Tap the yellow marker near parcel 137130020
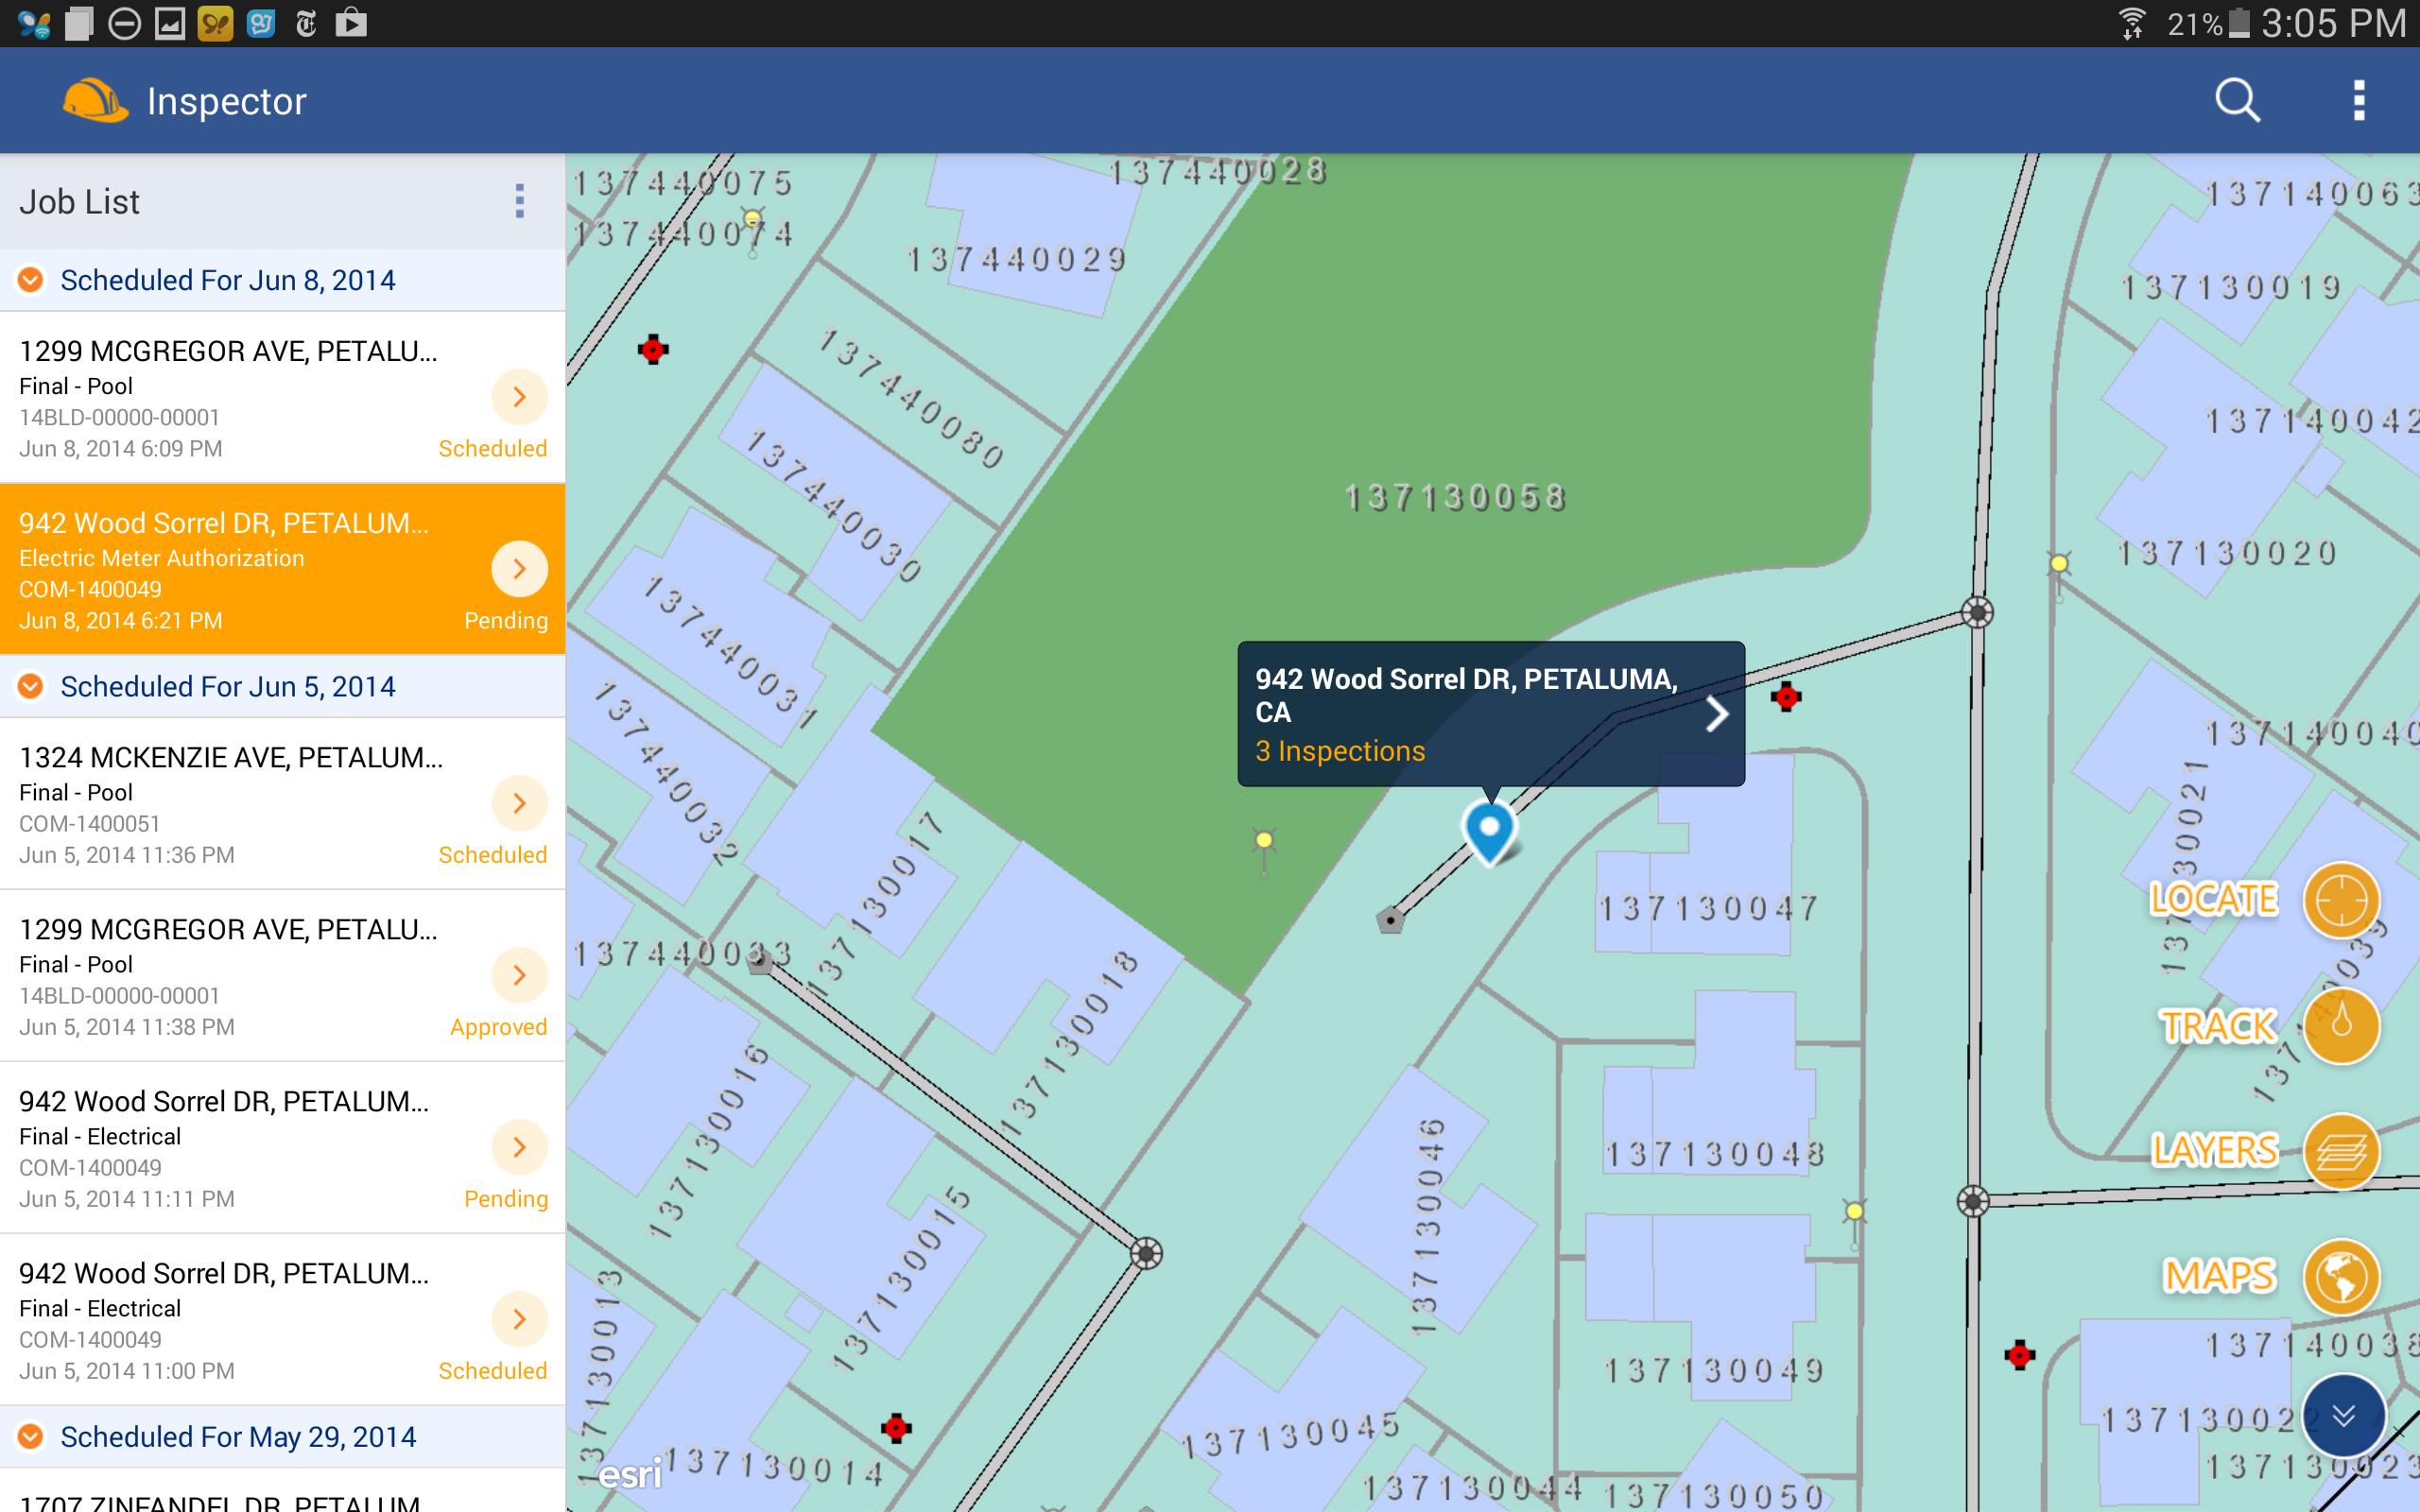 (x=2058, y=565)
